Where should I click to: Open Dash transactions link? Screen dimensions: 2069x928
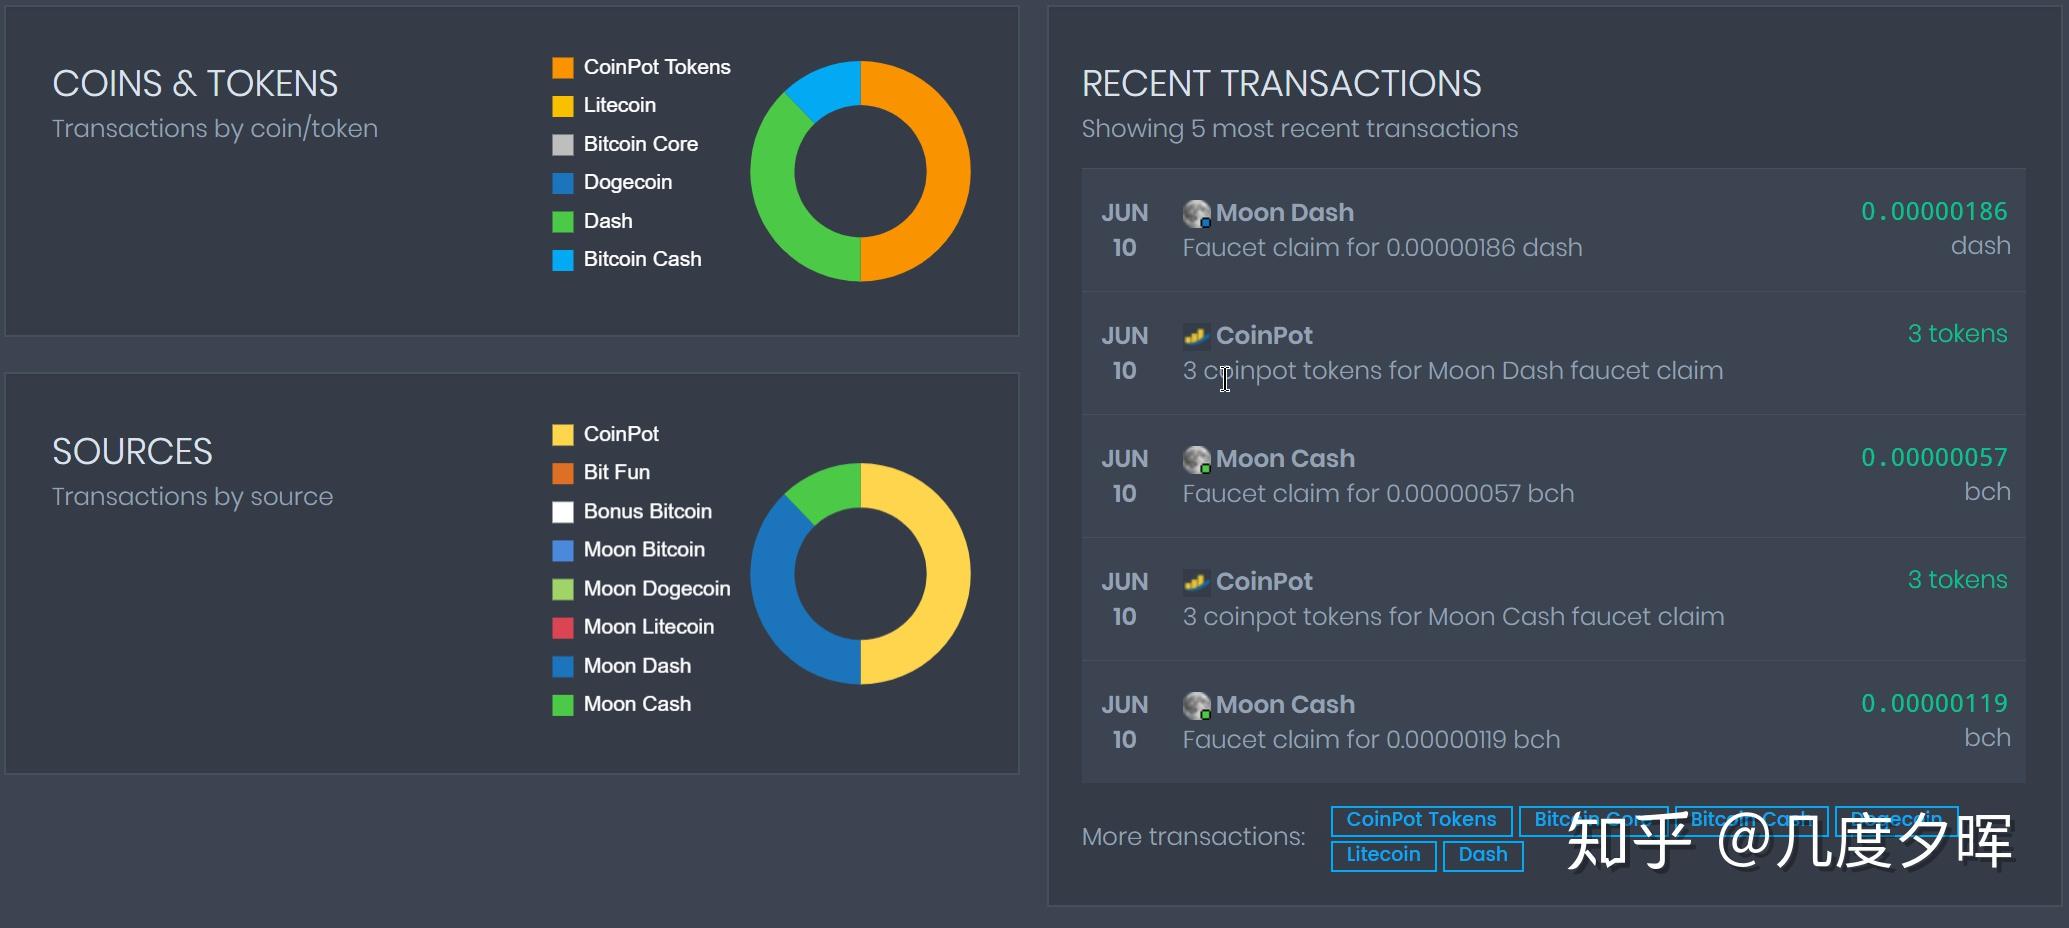coord(1483,856)
